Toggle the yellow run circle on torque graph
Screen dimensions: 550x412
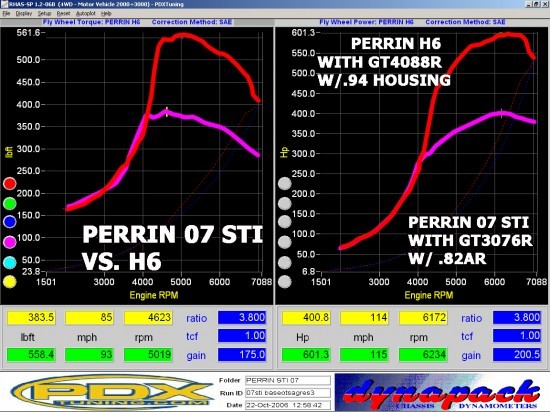click(x=9, y=282)
